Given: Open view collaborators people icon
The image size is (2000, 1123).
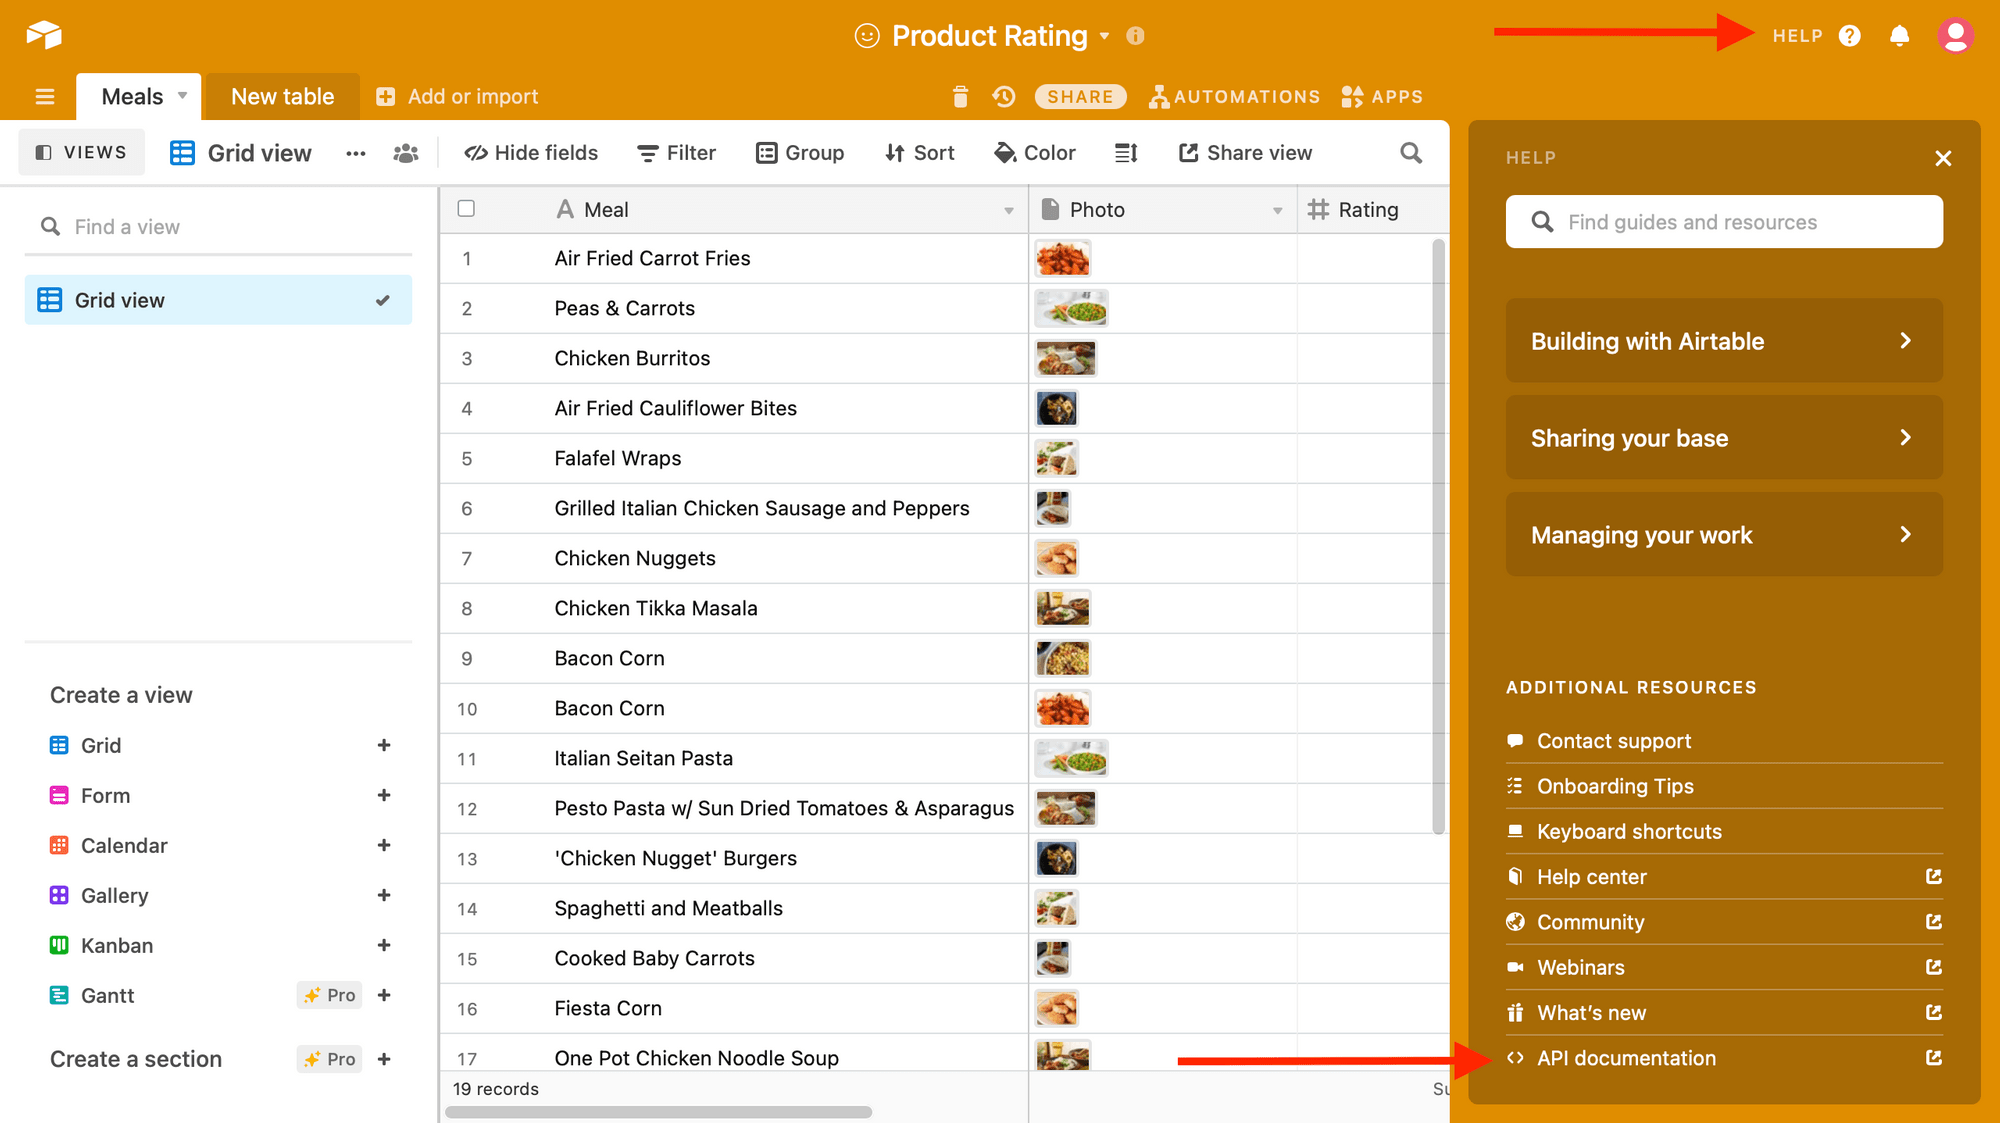Looking at the screenshot, I should click(x=406, y=153).
